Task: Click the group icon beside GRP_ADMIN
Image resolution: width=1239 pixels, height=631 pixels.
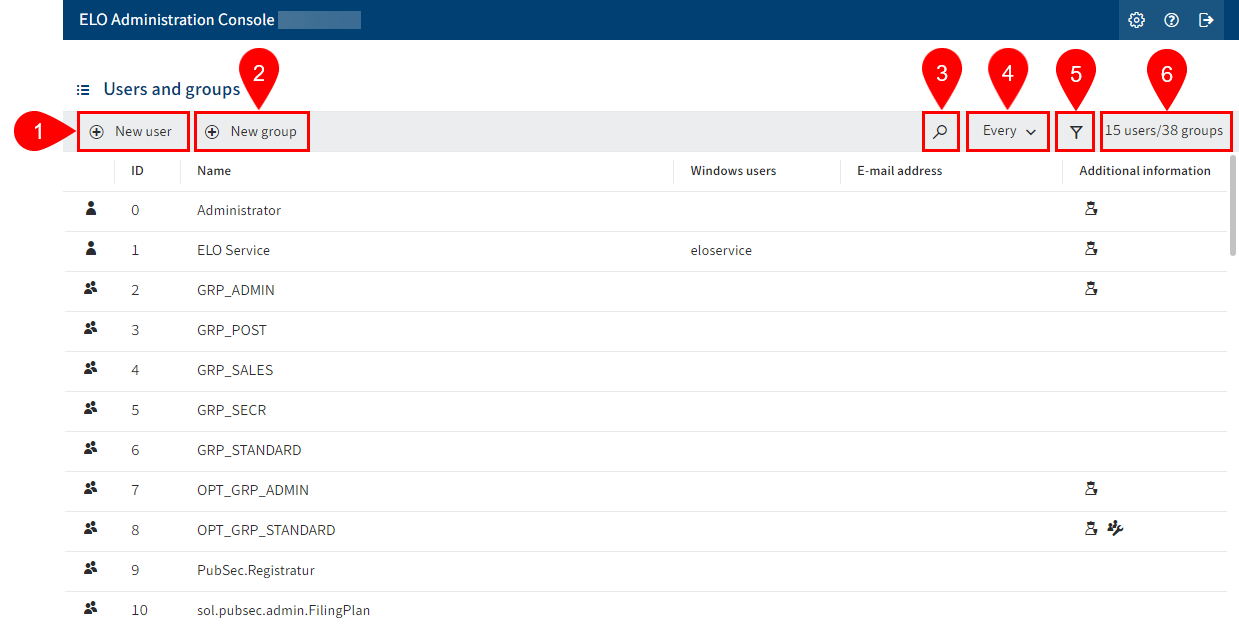Action: click(90, 289)
